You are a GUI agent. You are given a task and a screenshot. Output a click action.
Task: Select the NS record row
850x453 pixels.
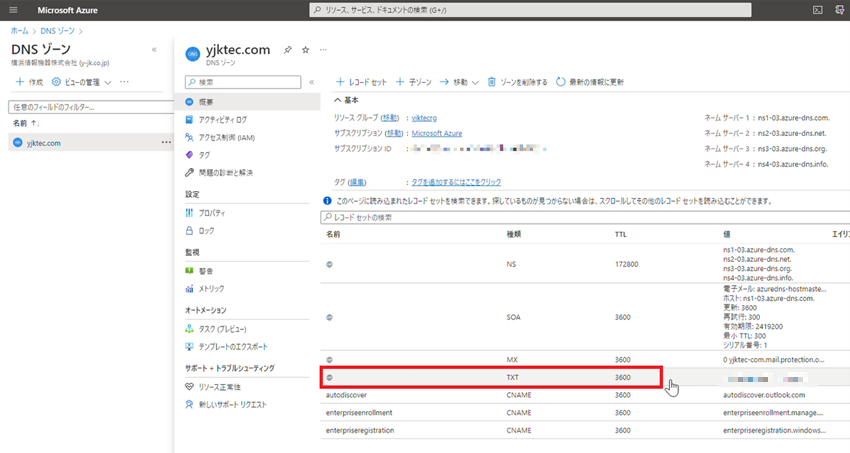(585, 264)
